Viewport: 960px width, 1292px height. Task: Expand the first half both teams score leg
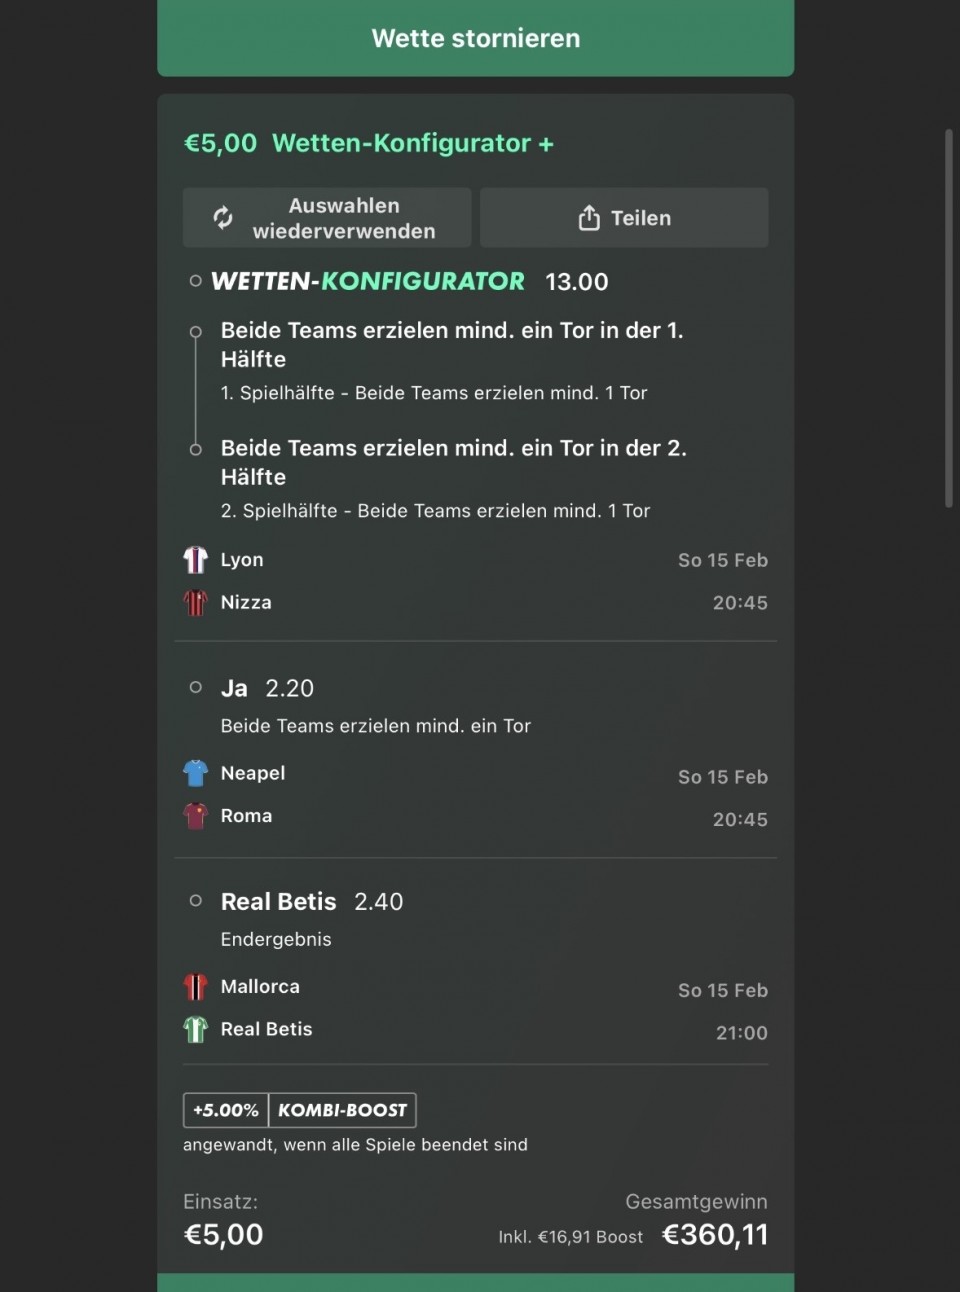point(452,344)
